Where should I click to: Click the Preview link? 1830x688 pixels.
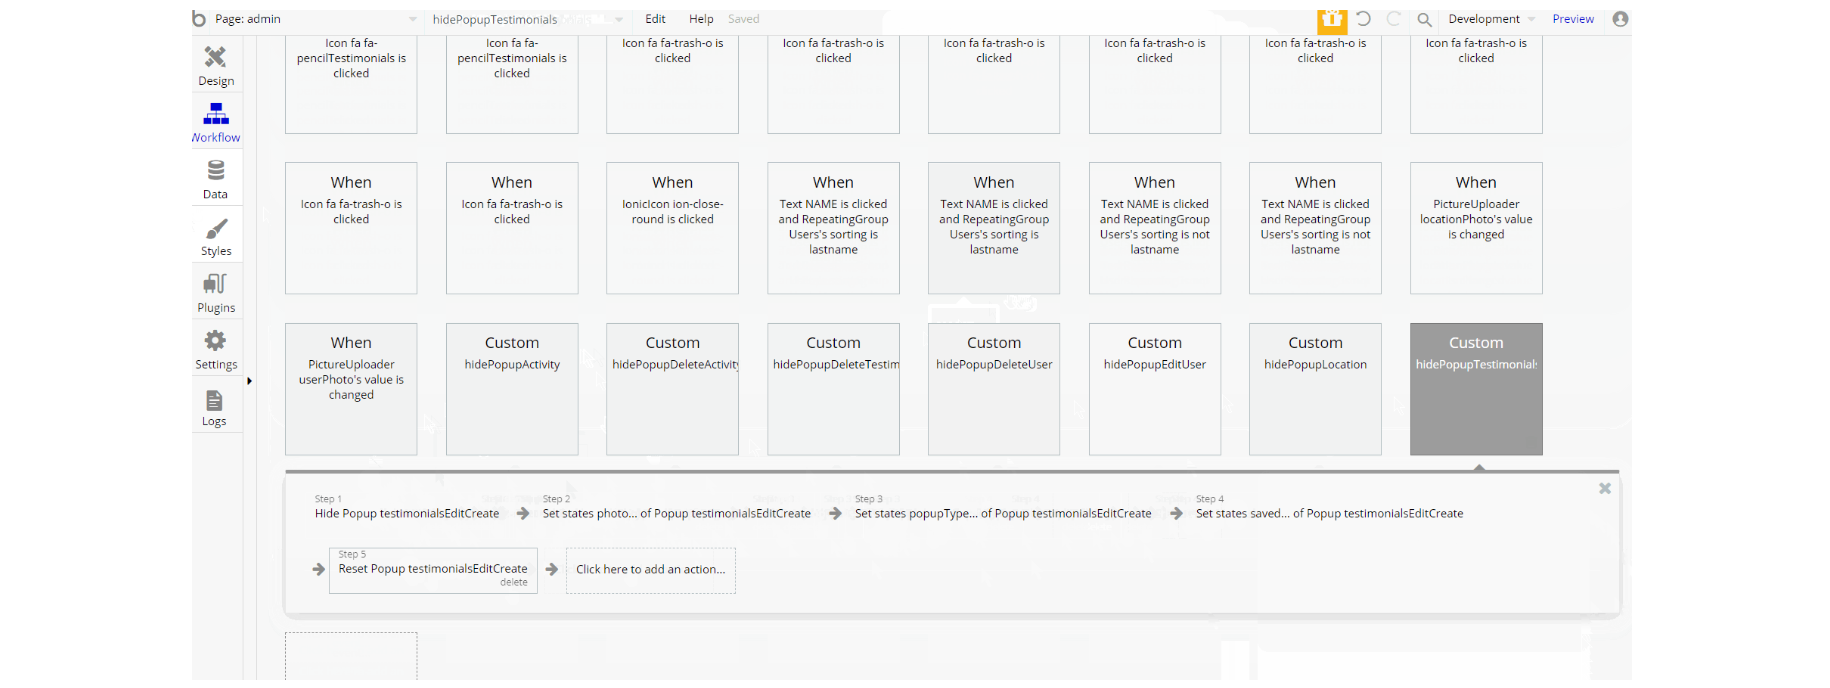click(1573, 19)
